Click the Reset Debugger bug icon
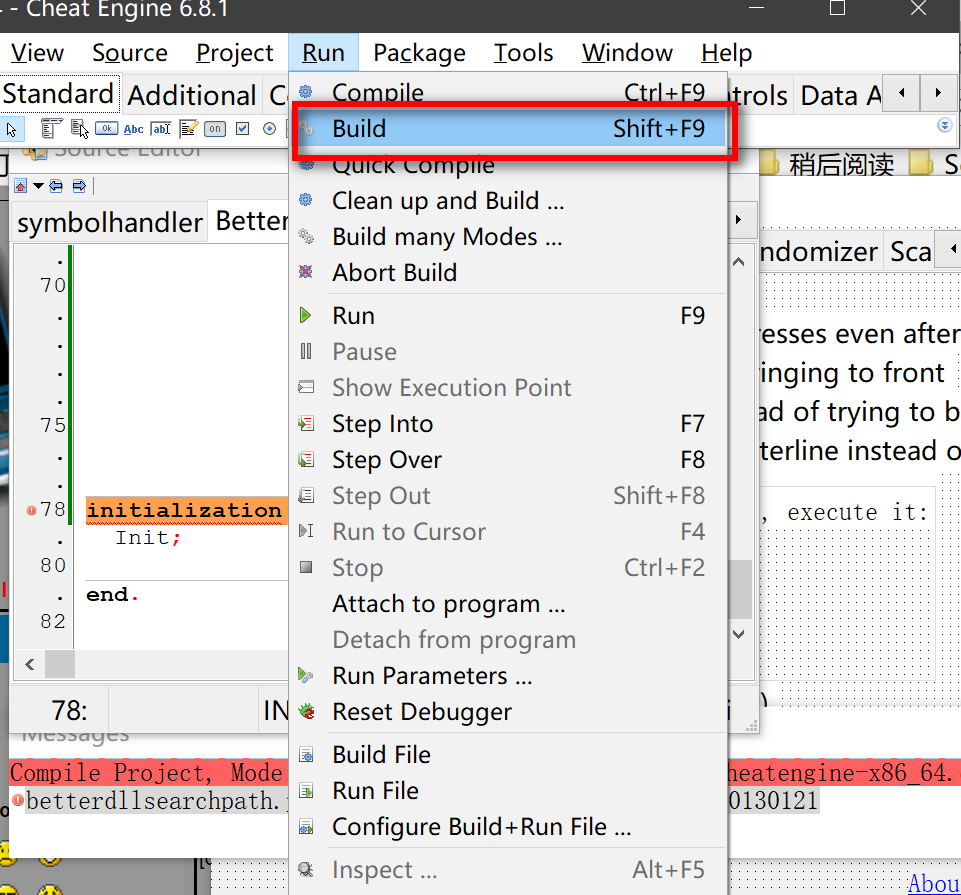The image size is (961, 895). coord(306,712)
